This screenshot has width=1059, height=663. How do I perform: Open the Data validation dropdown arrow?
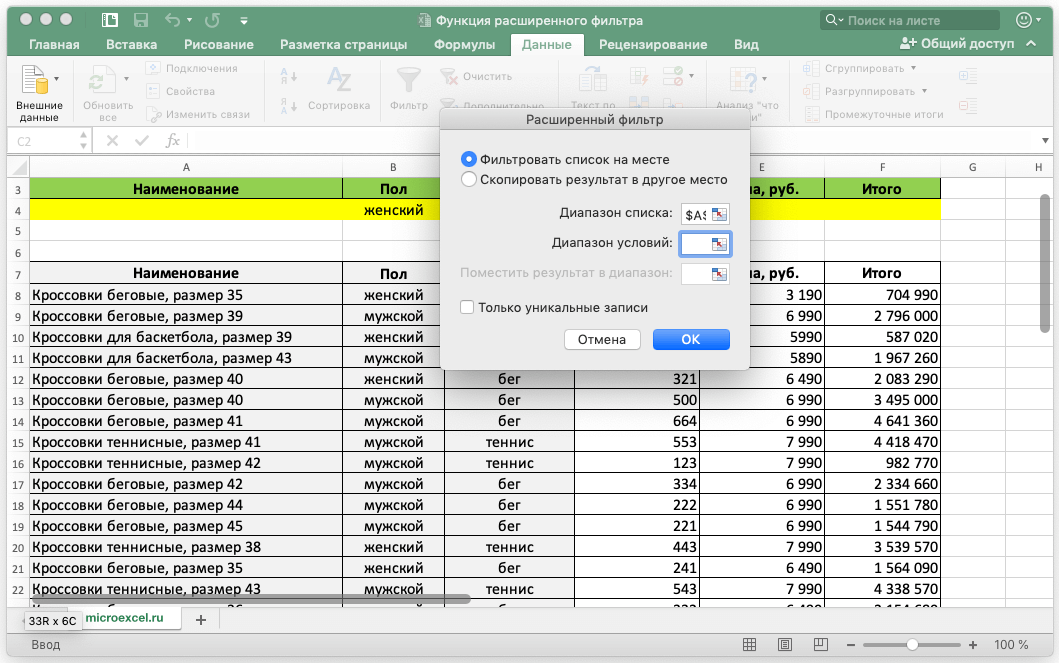point(691,76)
